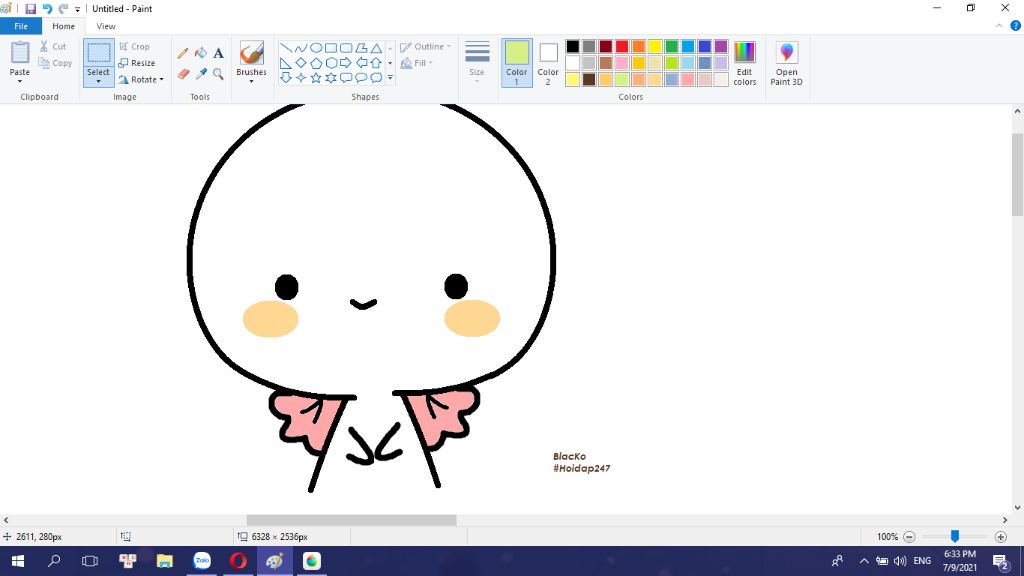Choose the Right arrow shape

point(345,63)
